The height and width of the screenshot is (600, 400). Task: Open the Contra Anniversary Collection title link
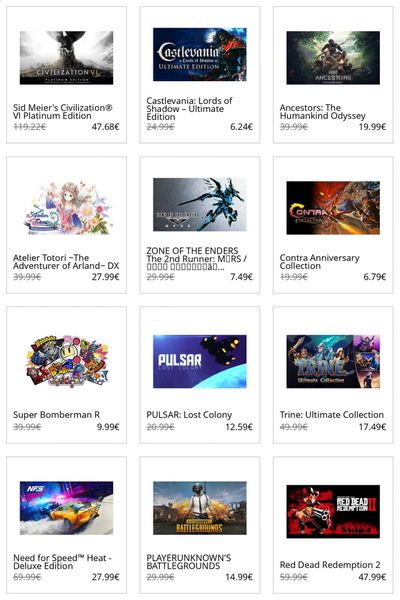coord(319,262)
